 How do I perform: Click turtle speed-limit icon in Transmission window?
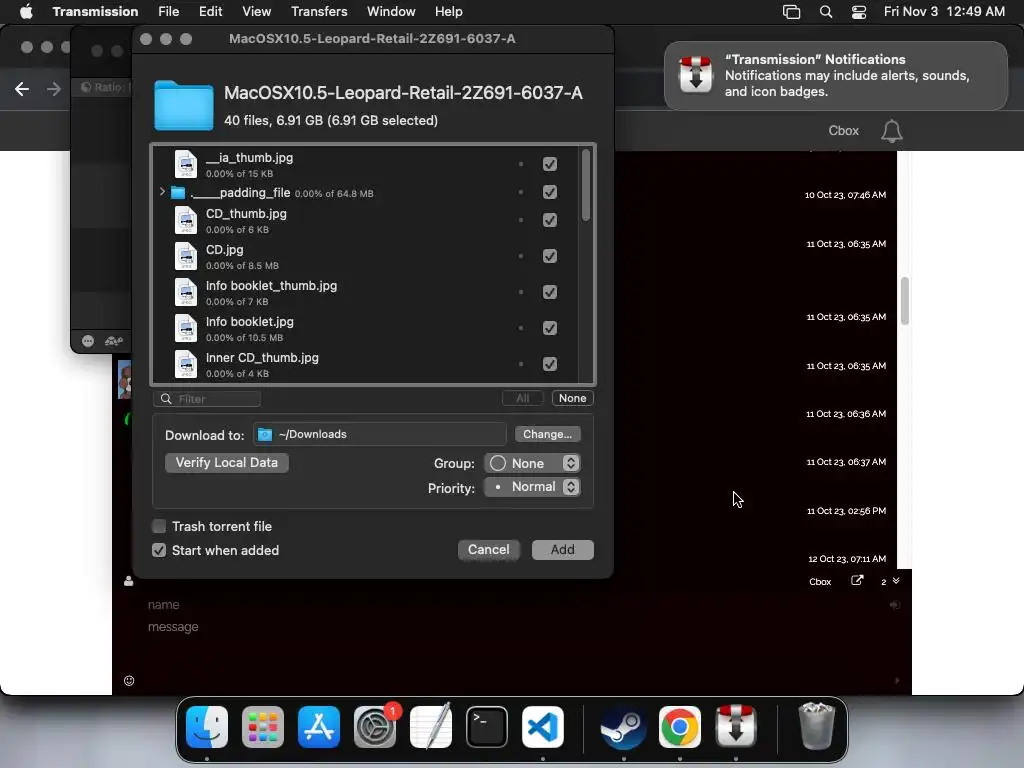(114, 341)
